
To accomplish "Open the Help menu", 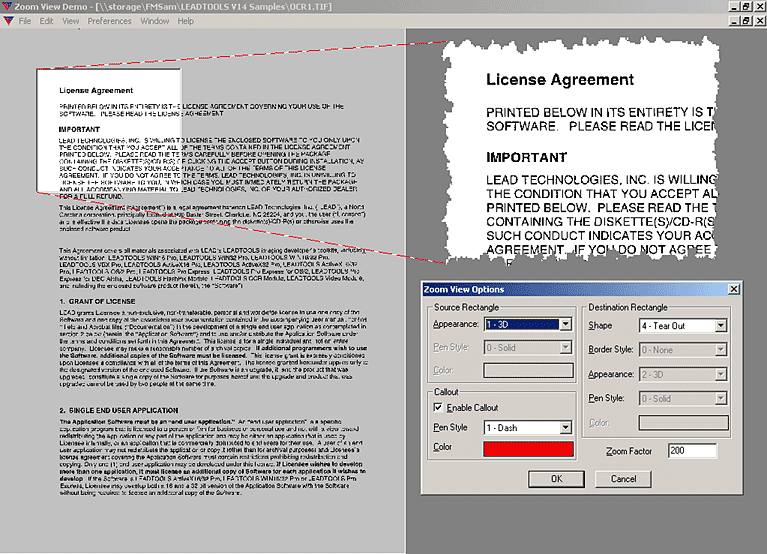I will click(185, 21).
